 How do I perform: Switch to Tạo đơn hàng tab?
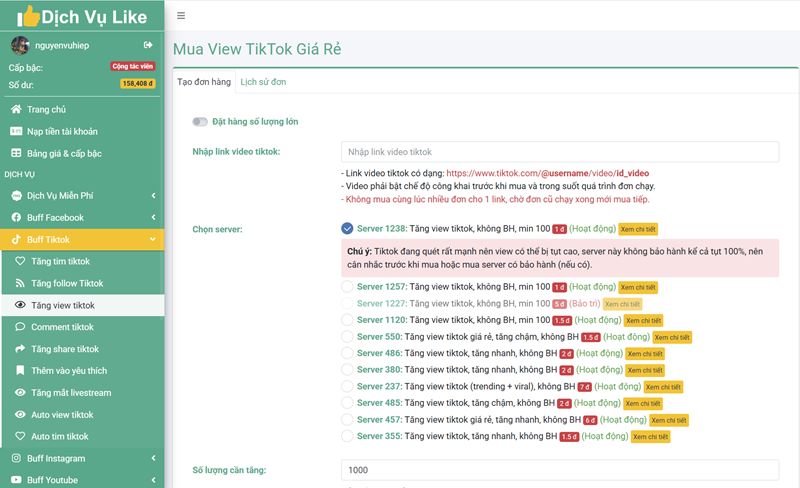204,82
